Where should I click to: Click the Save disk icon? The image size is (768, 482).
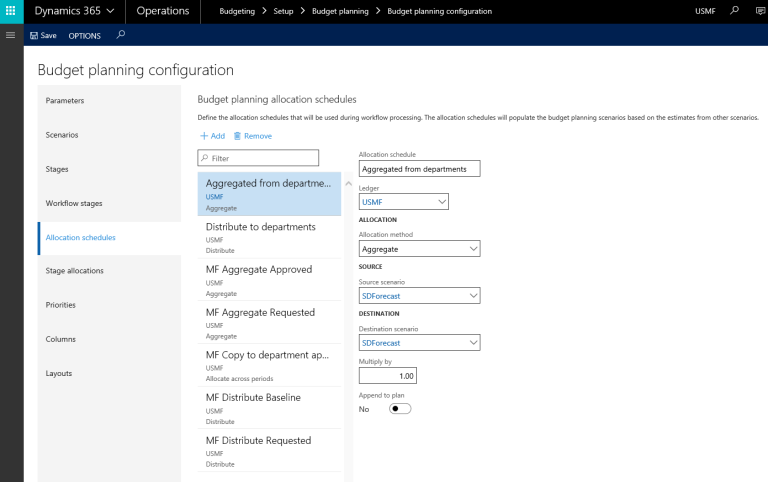[34, 35]
